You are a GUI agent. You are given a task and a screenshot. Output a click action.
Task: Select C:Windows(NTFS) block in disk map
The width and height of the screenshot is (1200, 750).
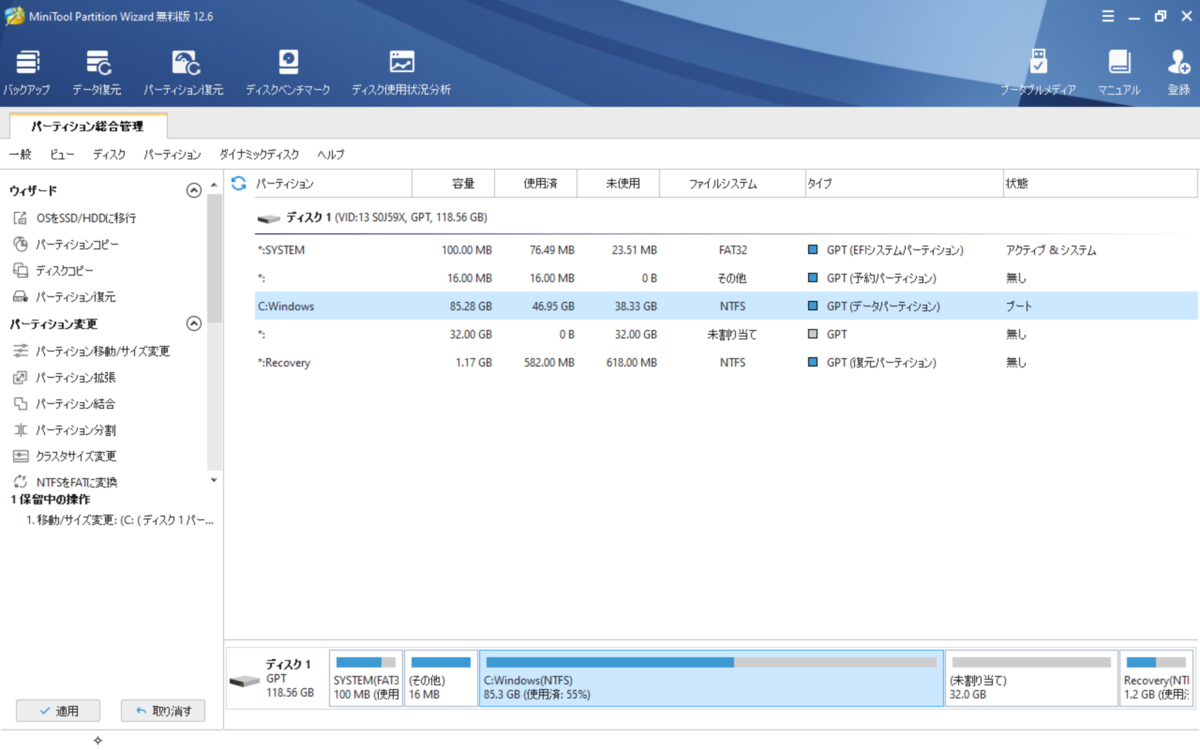click(711, 678)
